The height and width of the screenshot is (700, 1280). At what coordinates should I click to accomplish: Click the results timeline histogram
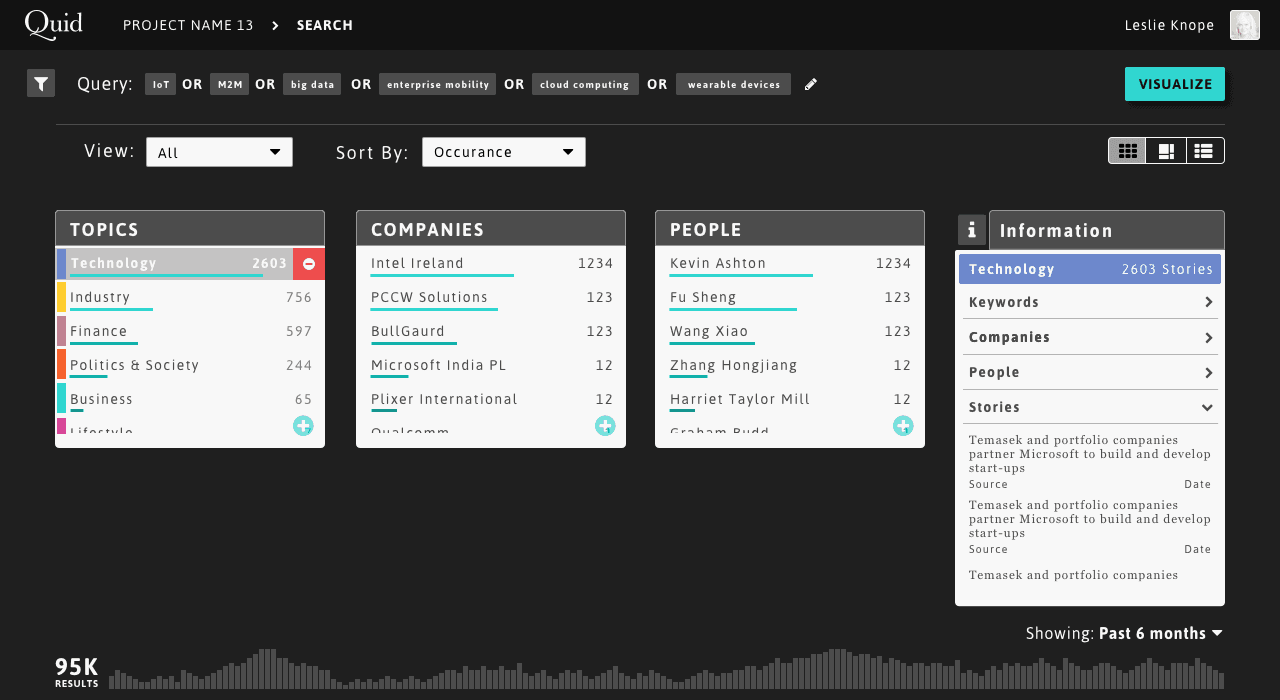(x=666, y=668)
